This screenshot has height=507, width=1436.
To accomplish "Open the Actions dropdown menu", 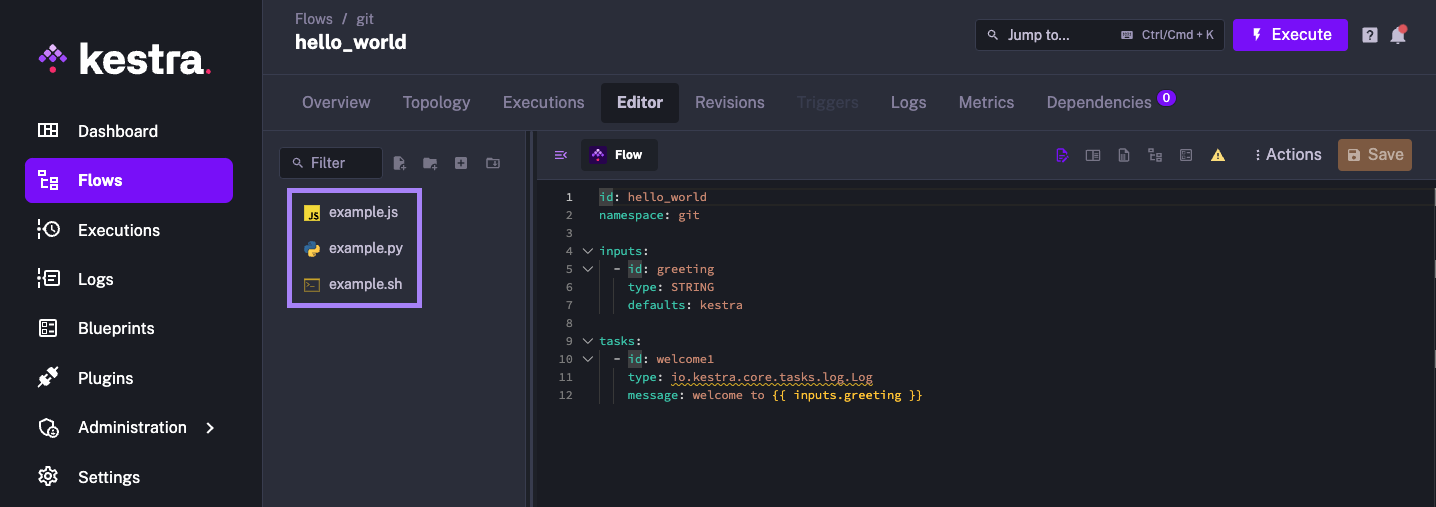I will pyautogui.click(x=1287, y=155).
